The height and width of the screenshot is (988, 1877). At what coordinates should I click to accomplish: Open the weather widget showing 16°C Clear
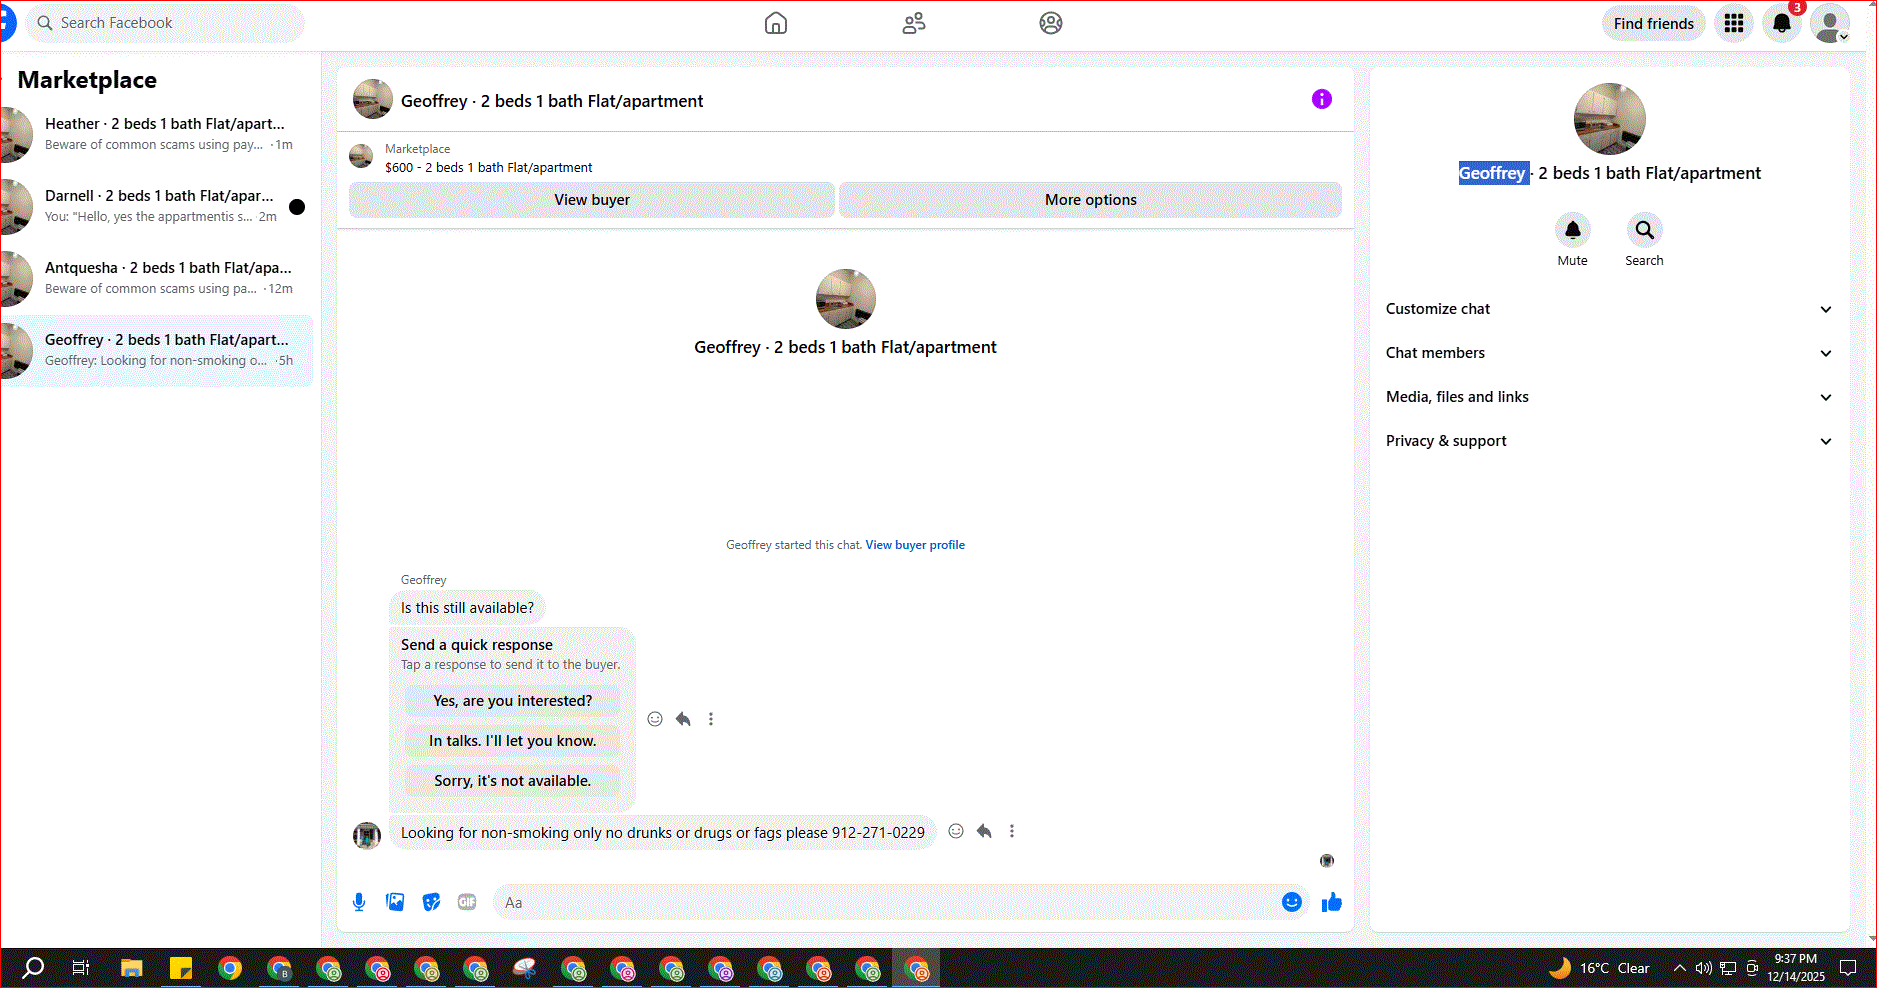coord(1600,968)
